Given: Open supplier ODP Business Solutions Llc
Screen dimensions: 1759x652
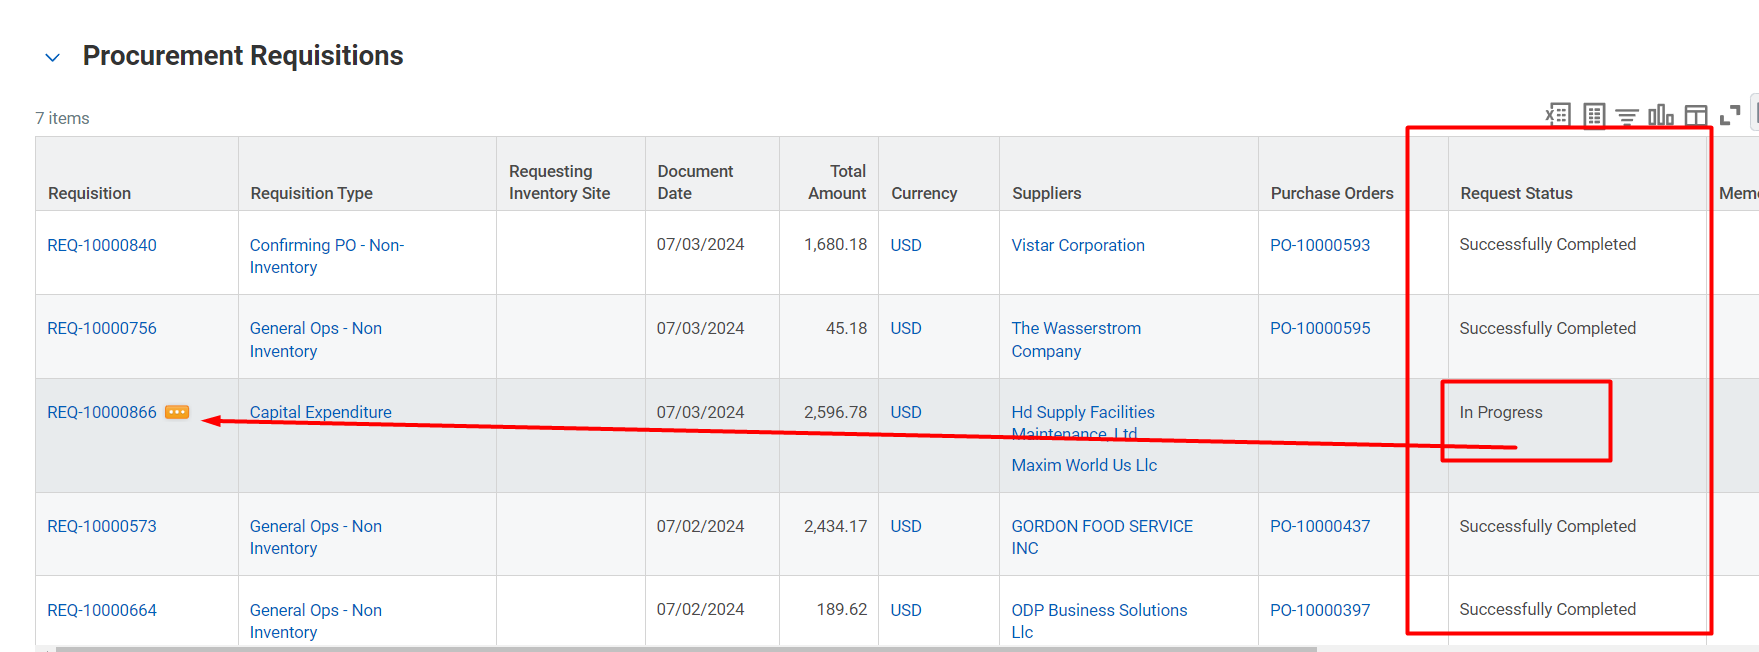Looking at the screenshot, I should coord(1099,621).
